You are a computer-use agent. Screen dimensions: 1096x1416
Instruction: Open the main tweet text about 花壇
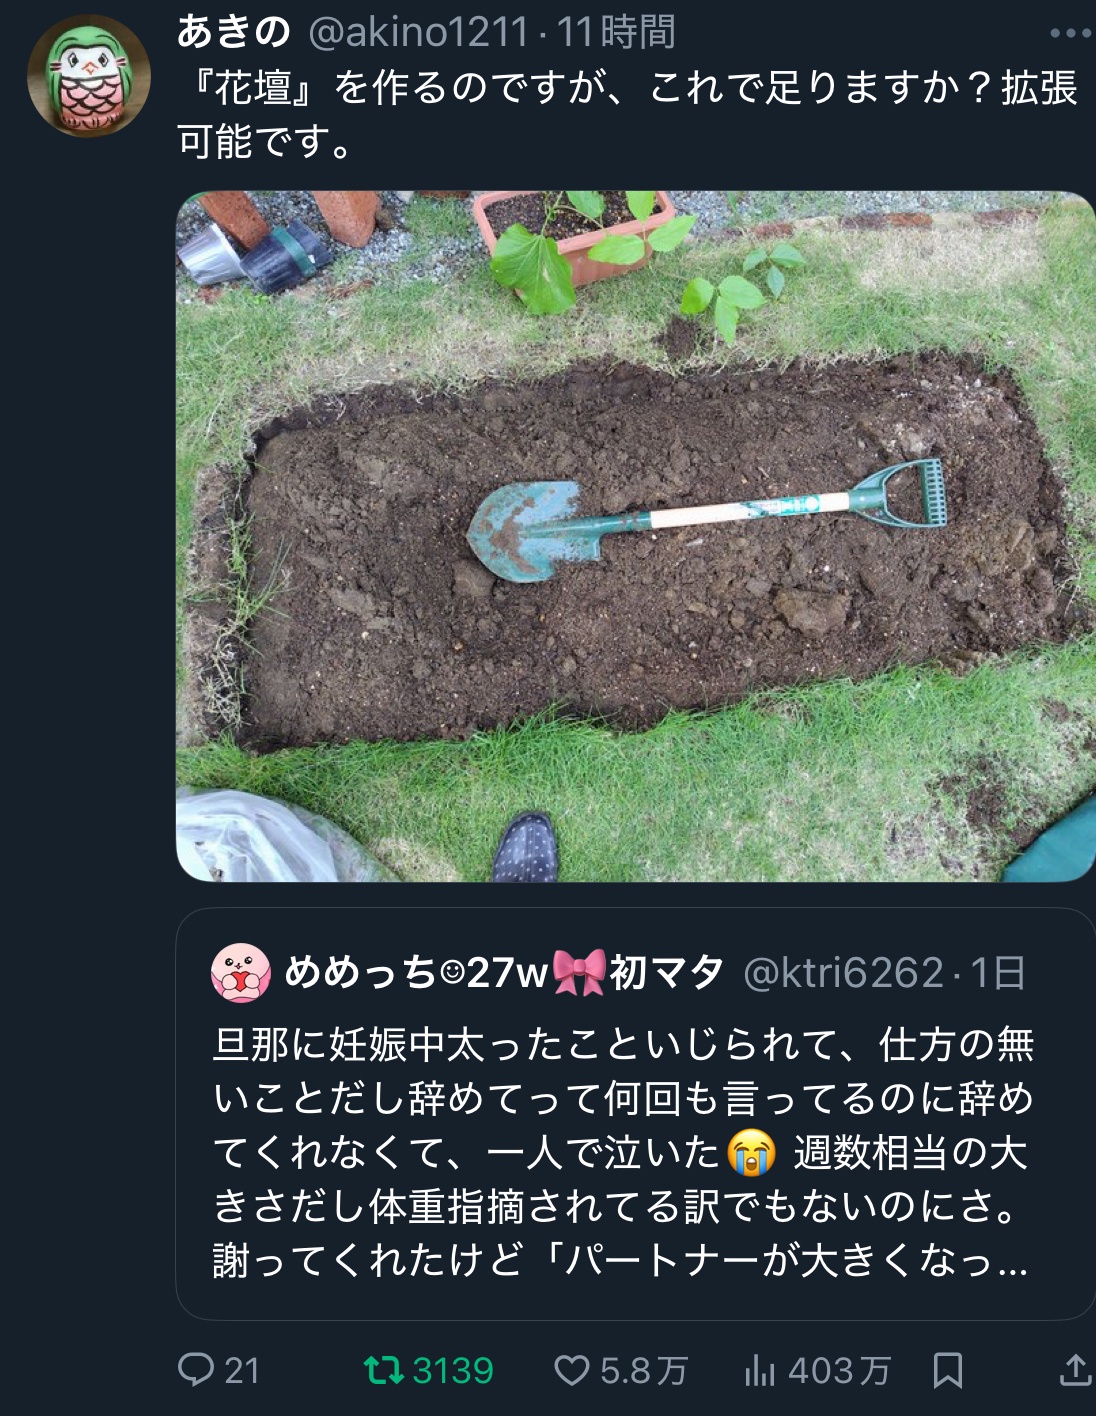(627, 114)
